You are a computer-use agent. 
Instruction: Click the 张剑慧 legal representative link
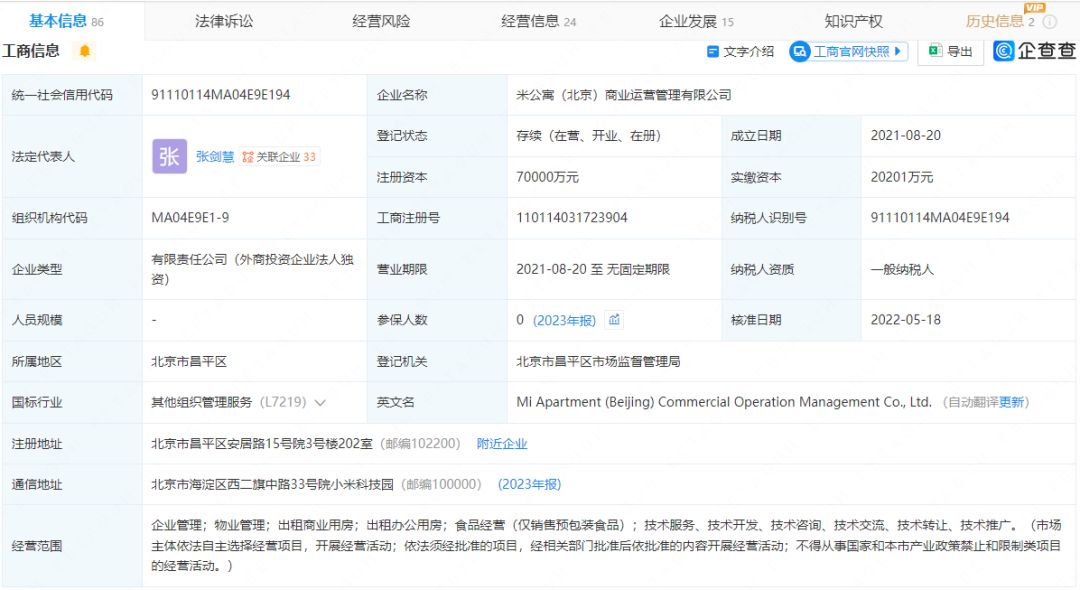(215, 157)
